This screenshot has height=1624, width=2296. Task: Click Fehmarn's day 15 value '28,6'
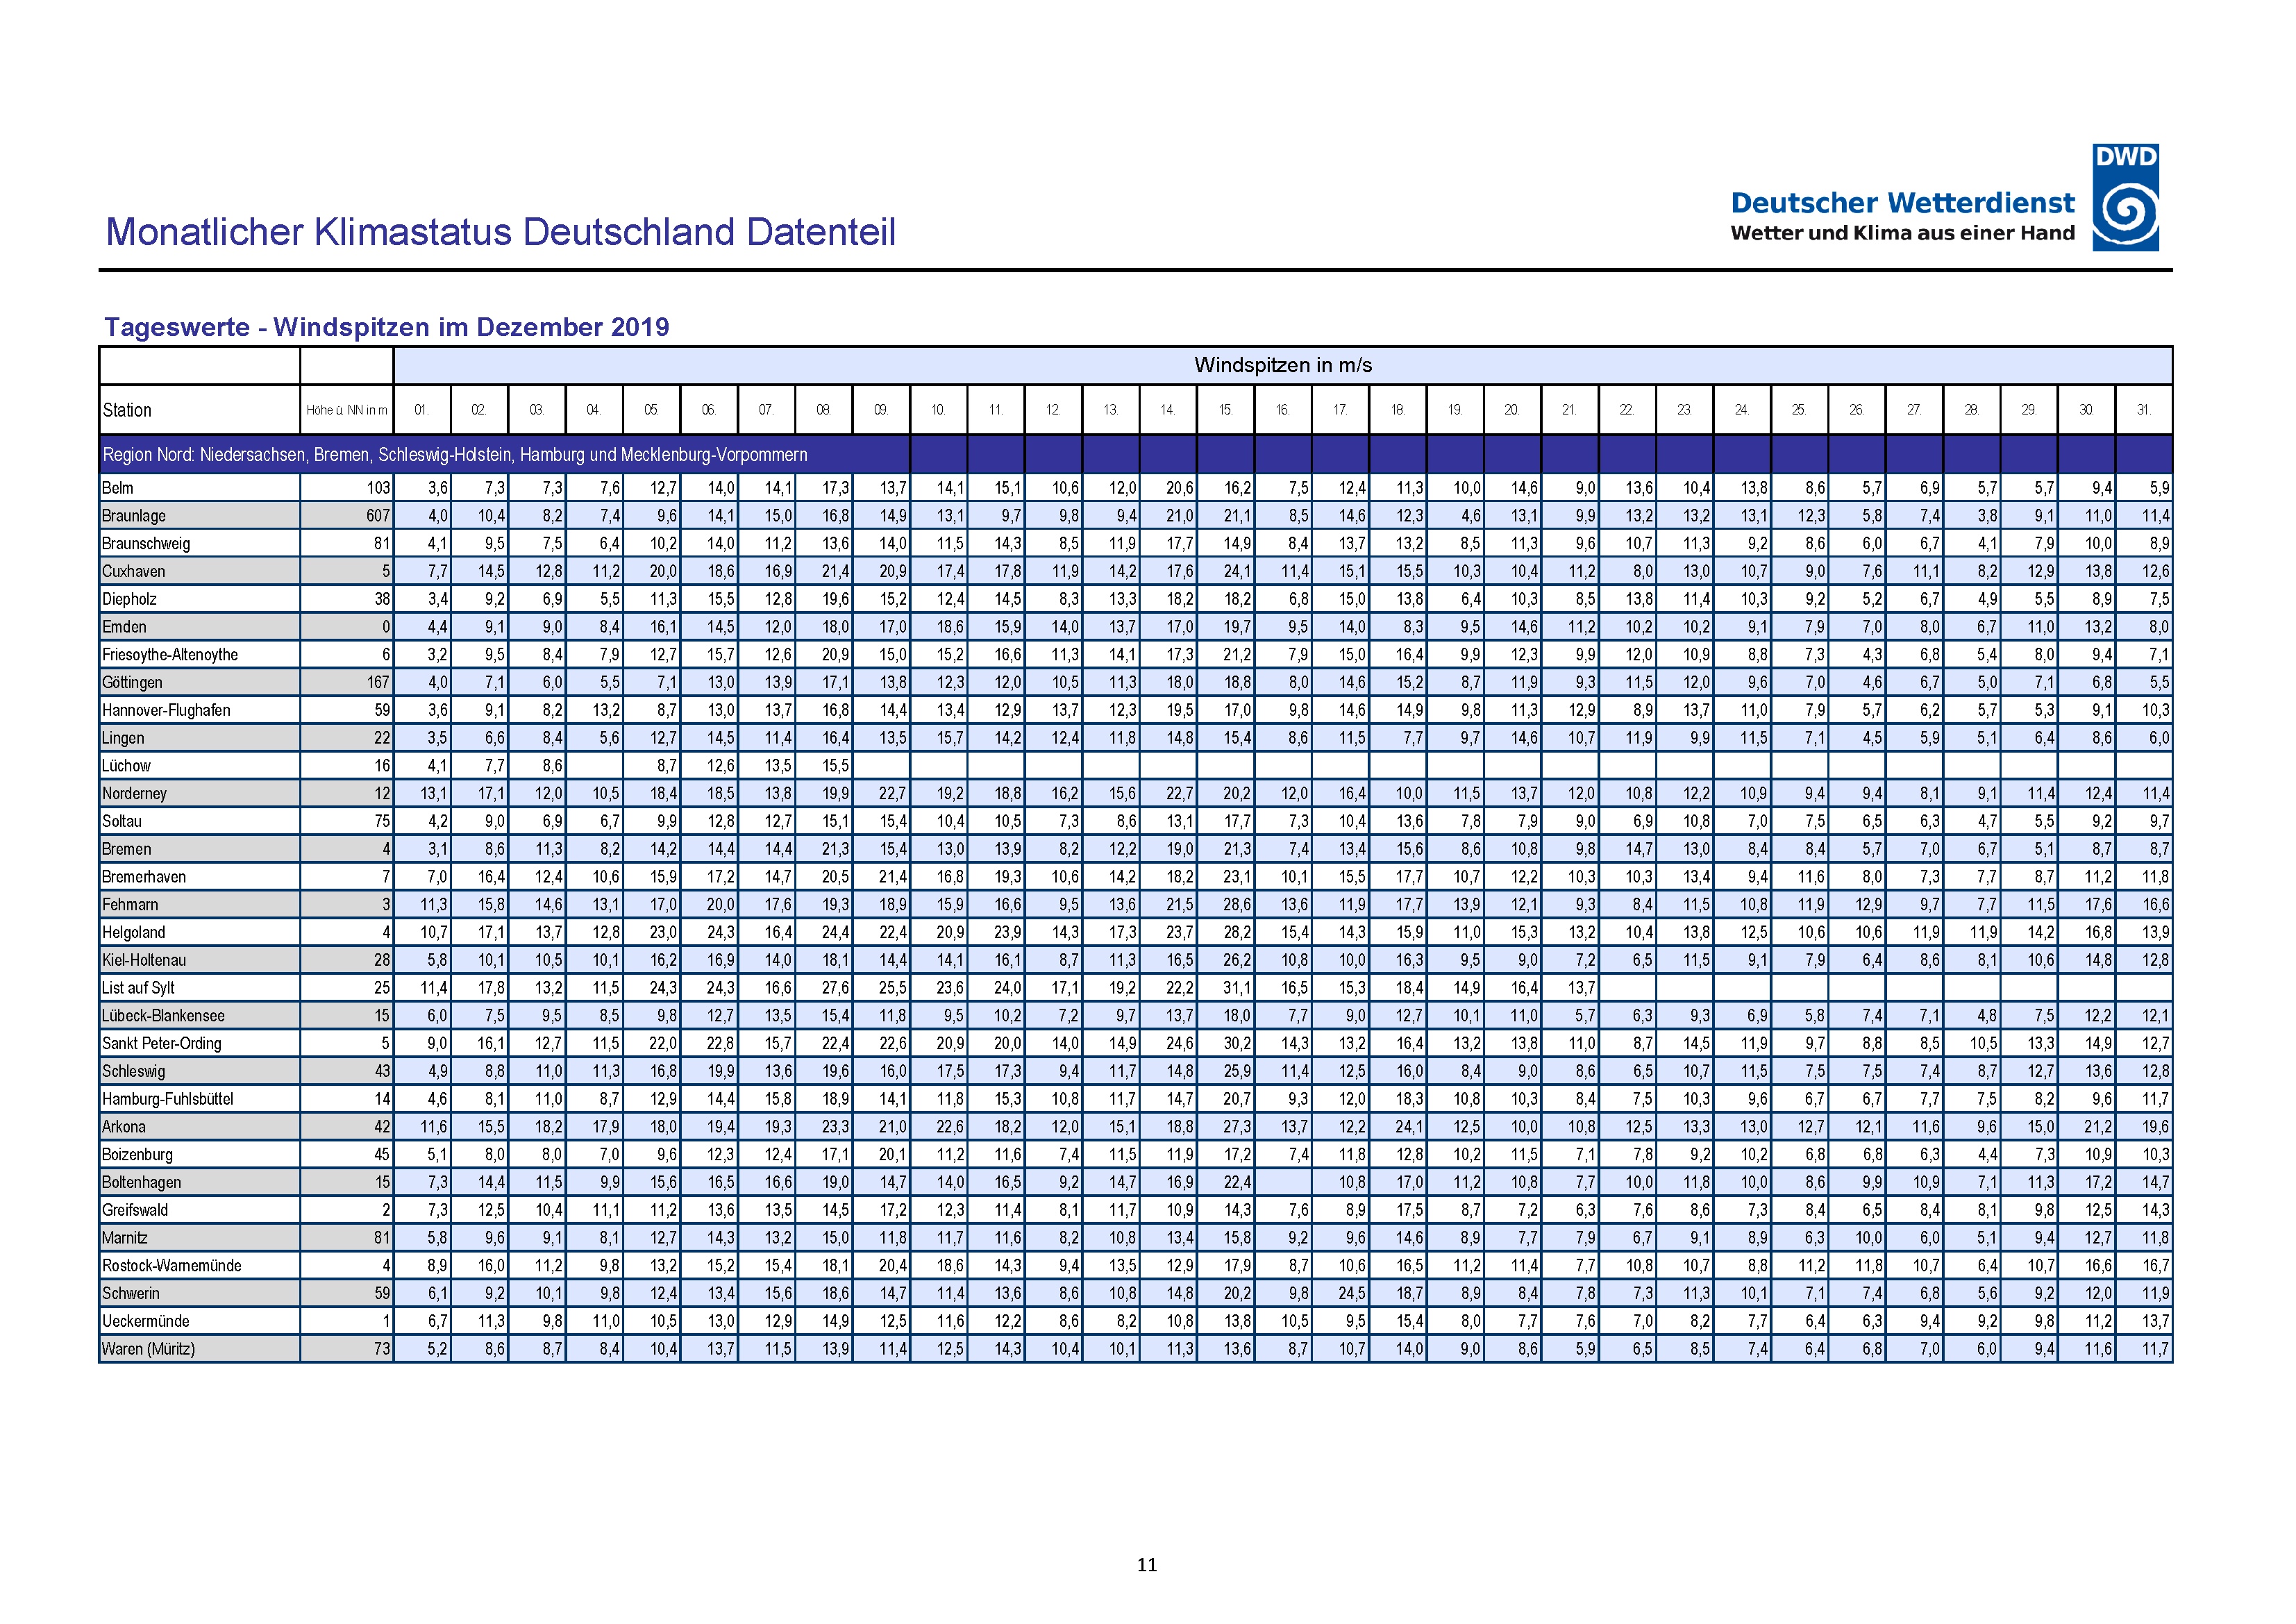pos(1237,905)
